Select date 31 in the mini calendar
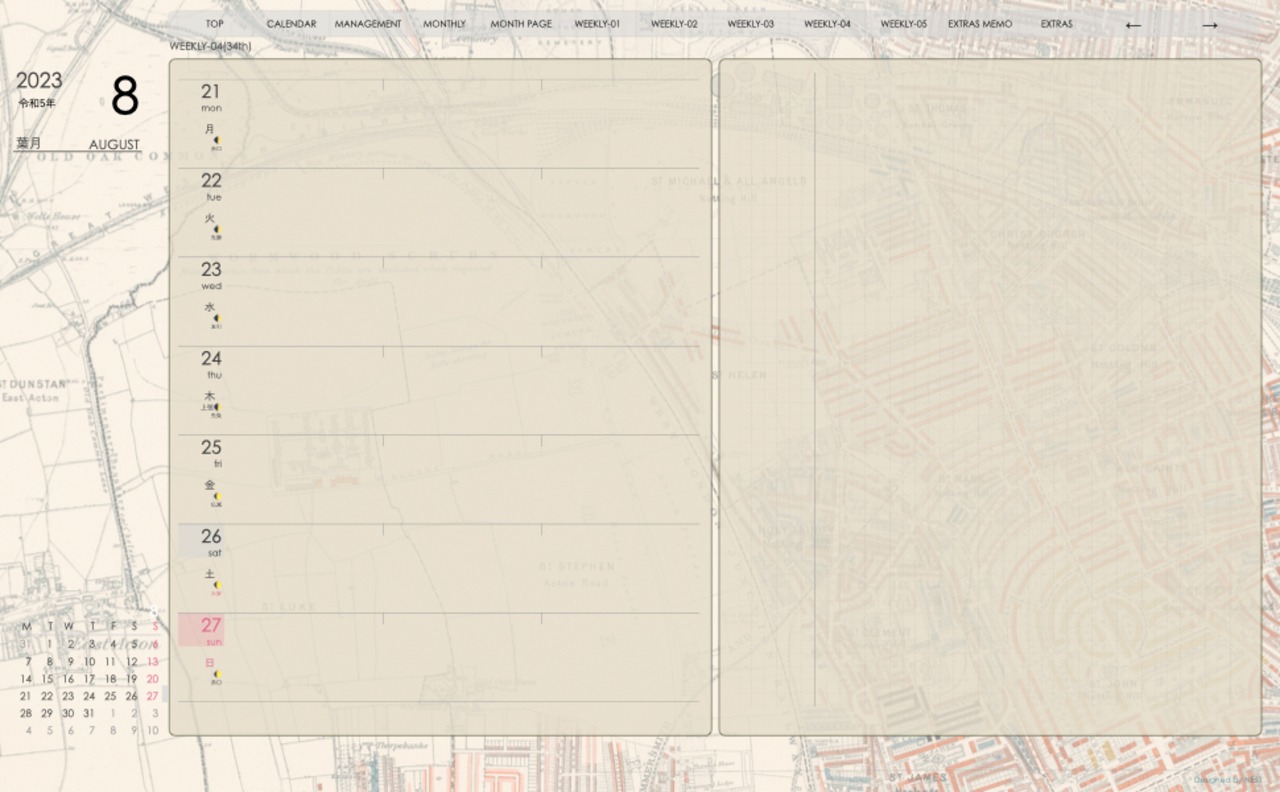The width and height of the screenshot is (1280, 792). [x=89, y=714]
